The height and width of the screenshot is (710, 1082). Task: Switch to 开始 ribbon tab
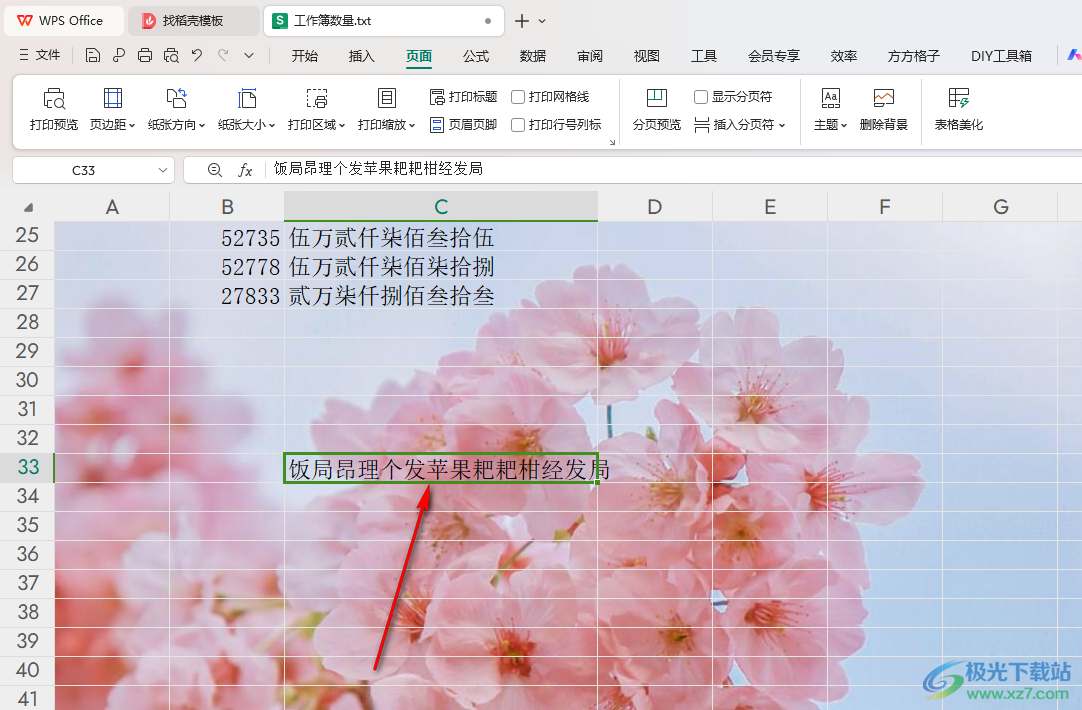(304, 56)
